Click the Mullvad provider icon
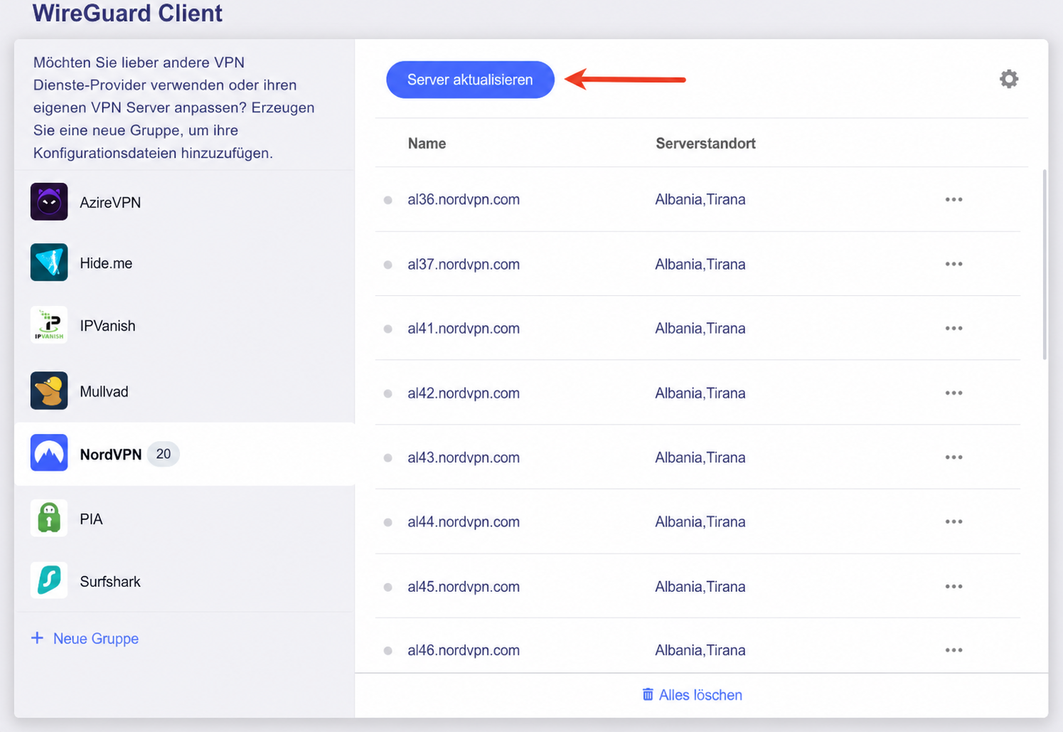The image size is (1063, 732). click(x=49, y=390)
